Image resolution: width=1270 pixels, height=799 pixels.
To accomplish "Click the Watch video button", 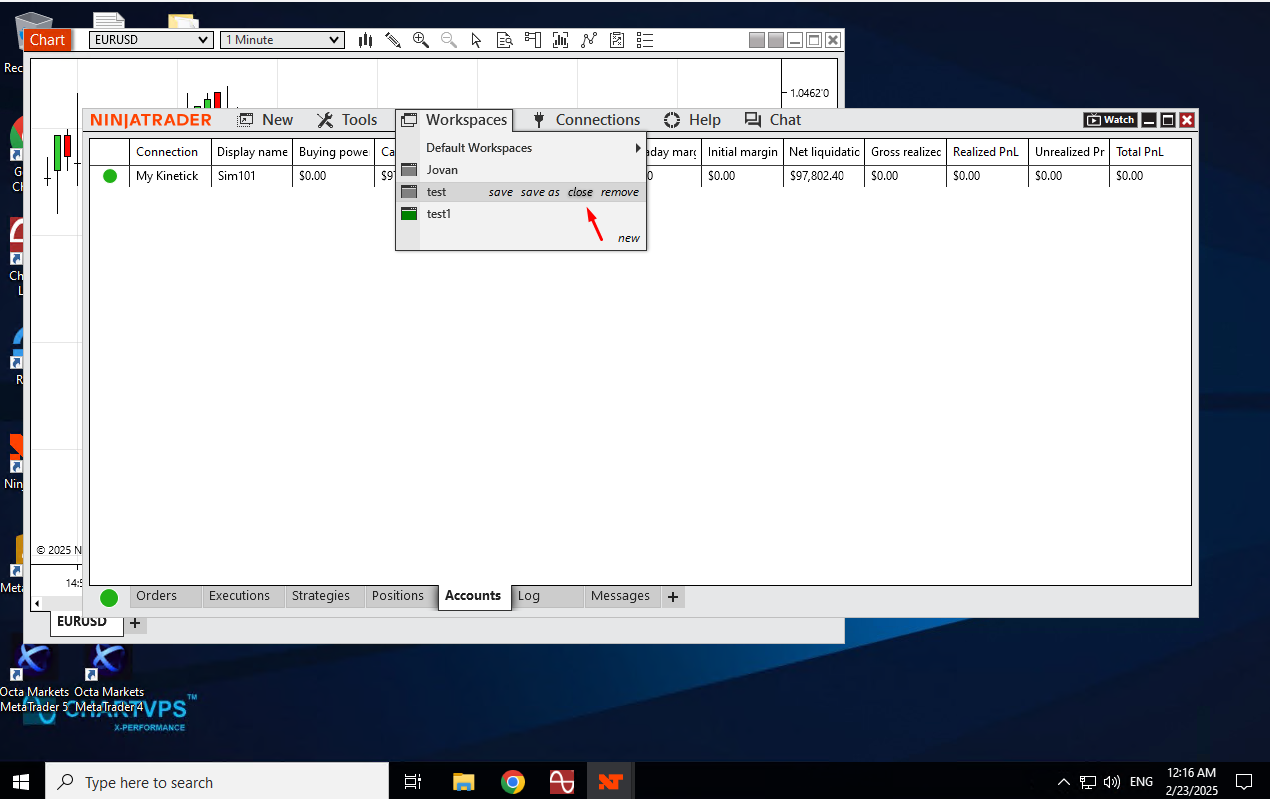I will click(x=1110, y=120).
